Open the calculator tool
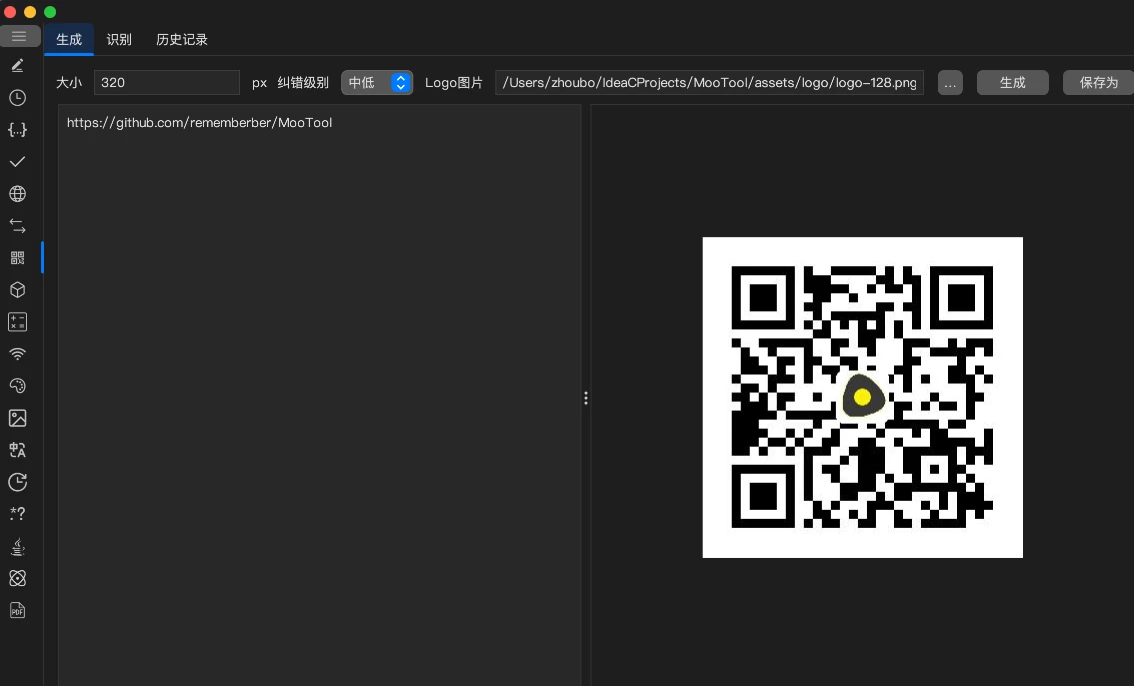 point(17,322)
